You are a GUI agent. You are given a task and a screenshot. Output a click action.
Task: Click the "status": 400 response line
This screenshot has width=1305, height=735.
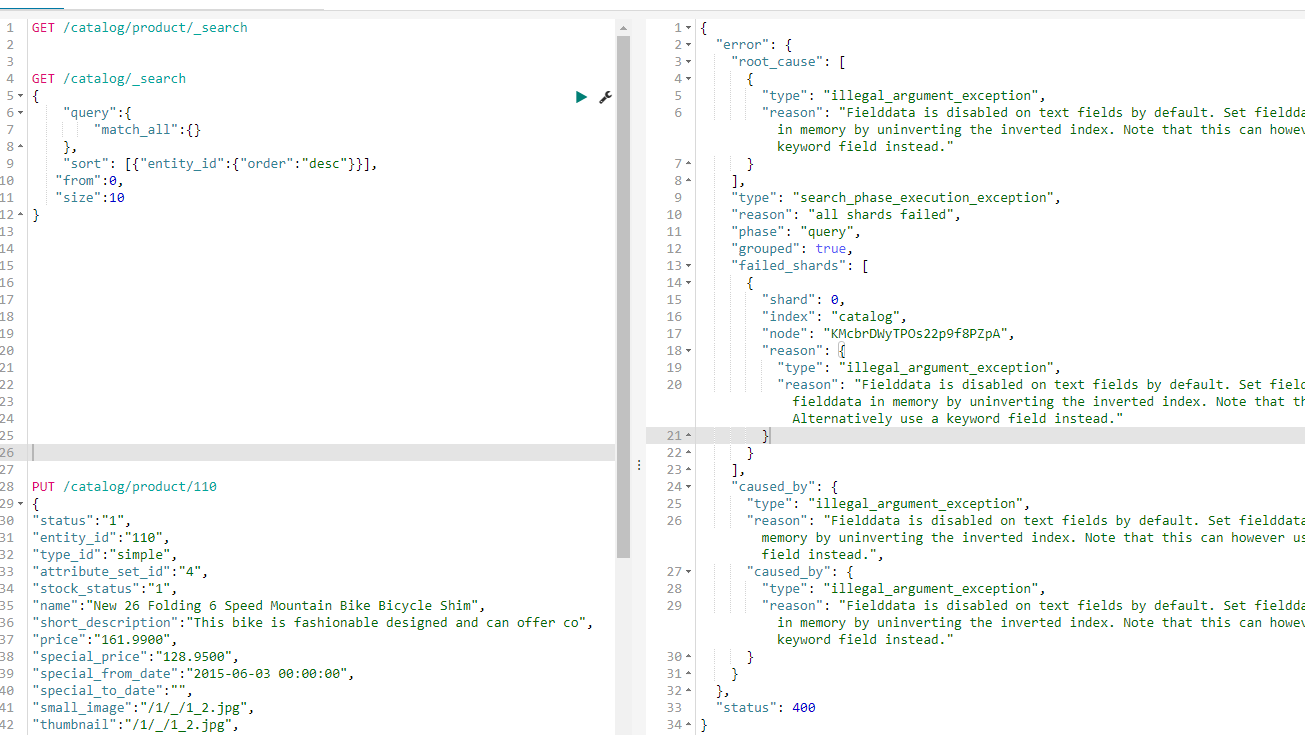tap(765, 708)
